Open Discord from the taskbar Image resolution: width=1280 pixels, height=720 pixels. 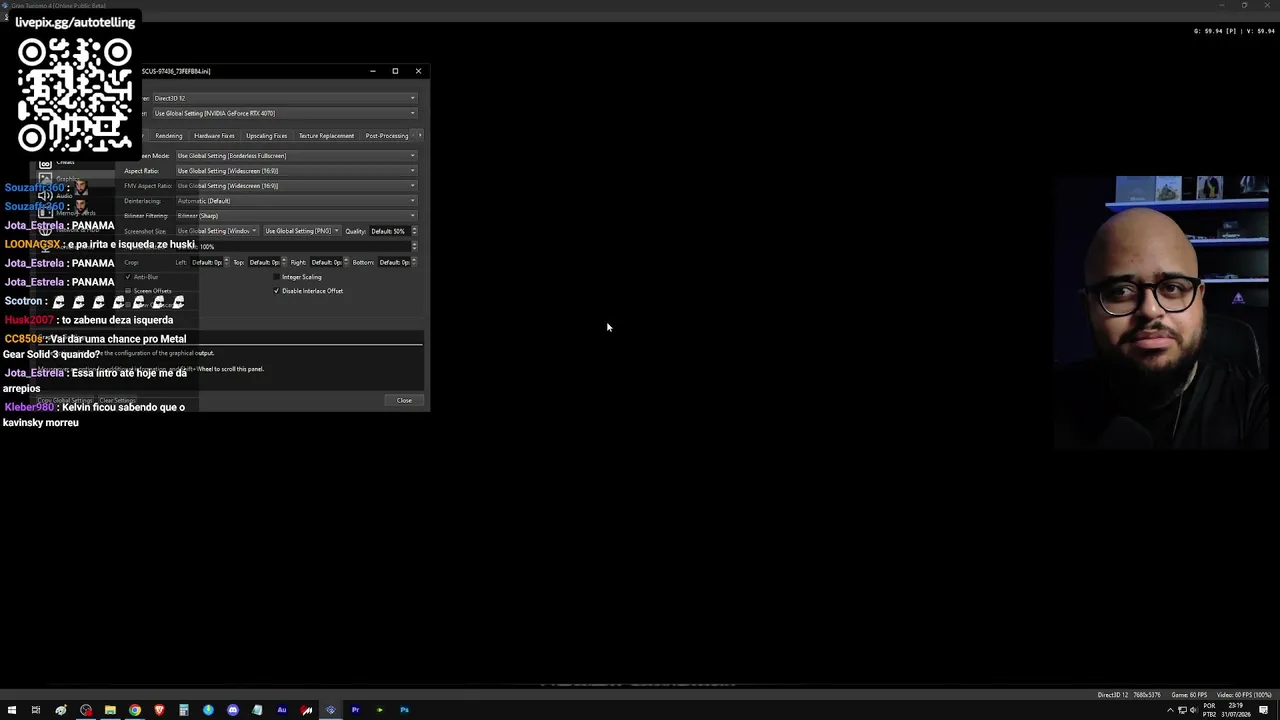coord(233,710)
